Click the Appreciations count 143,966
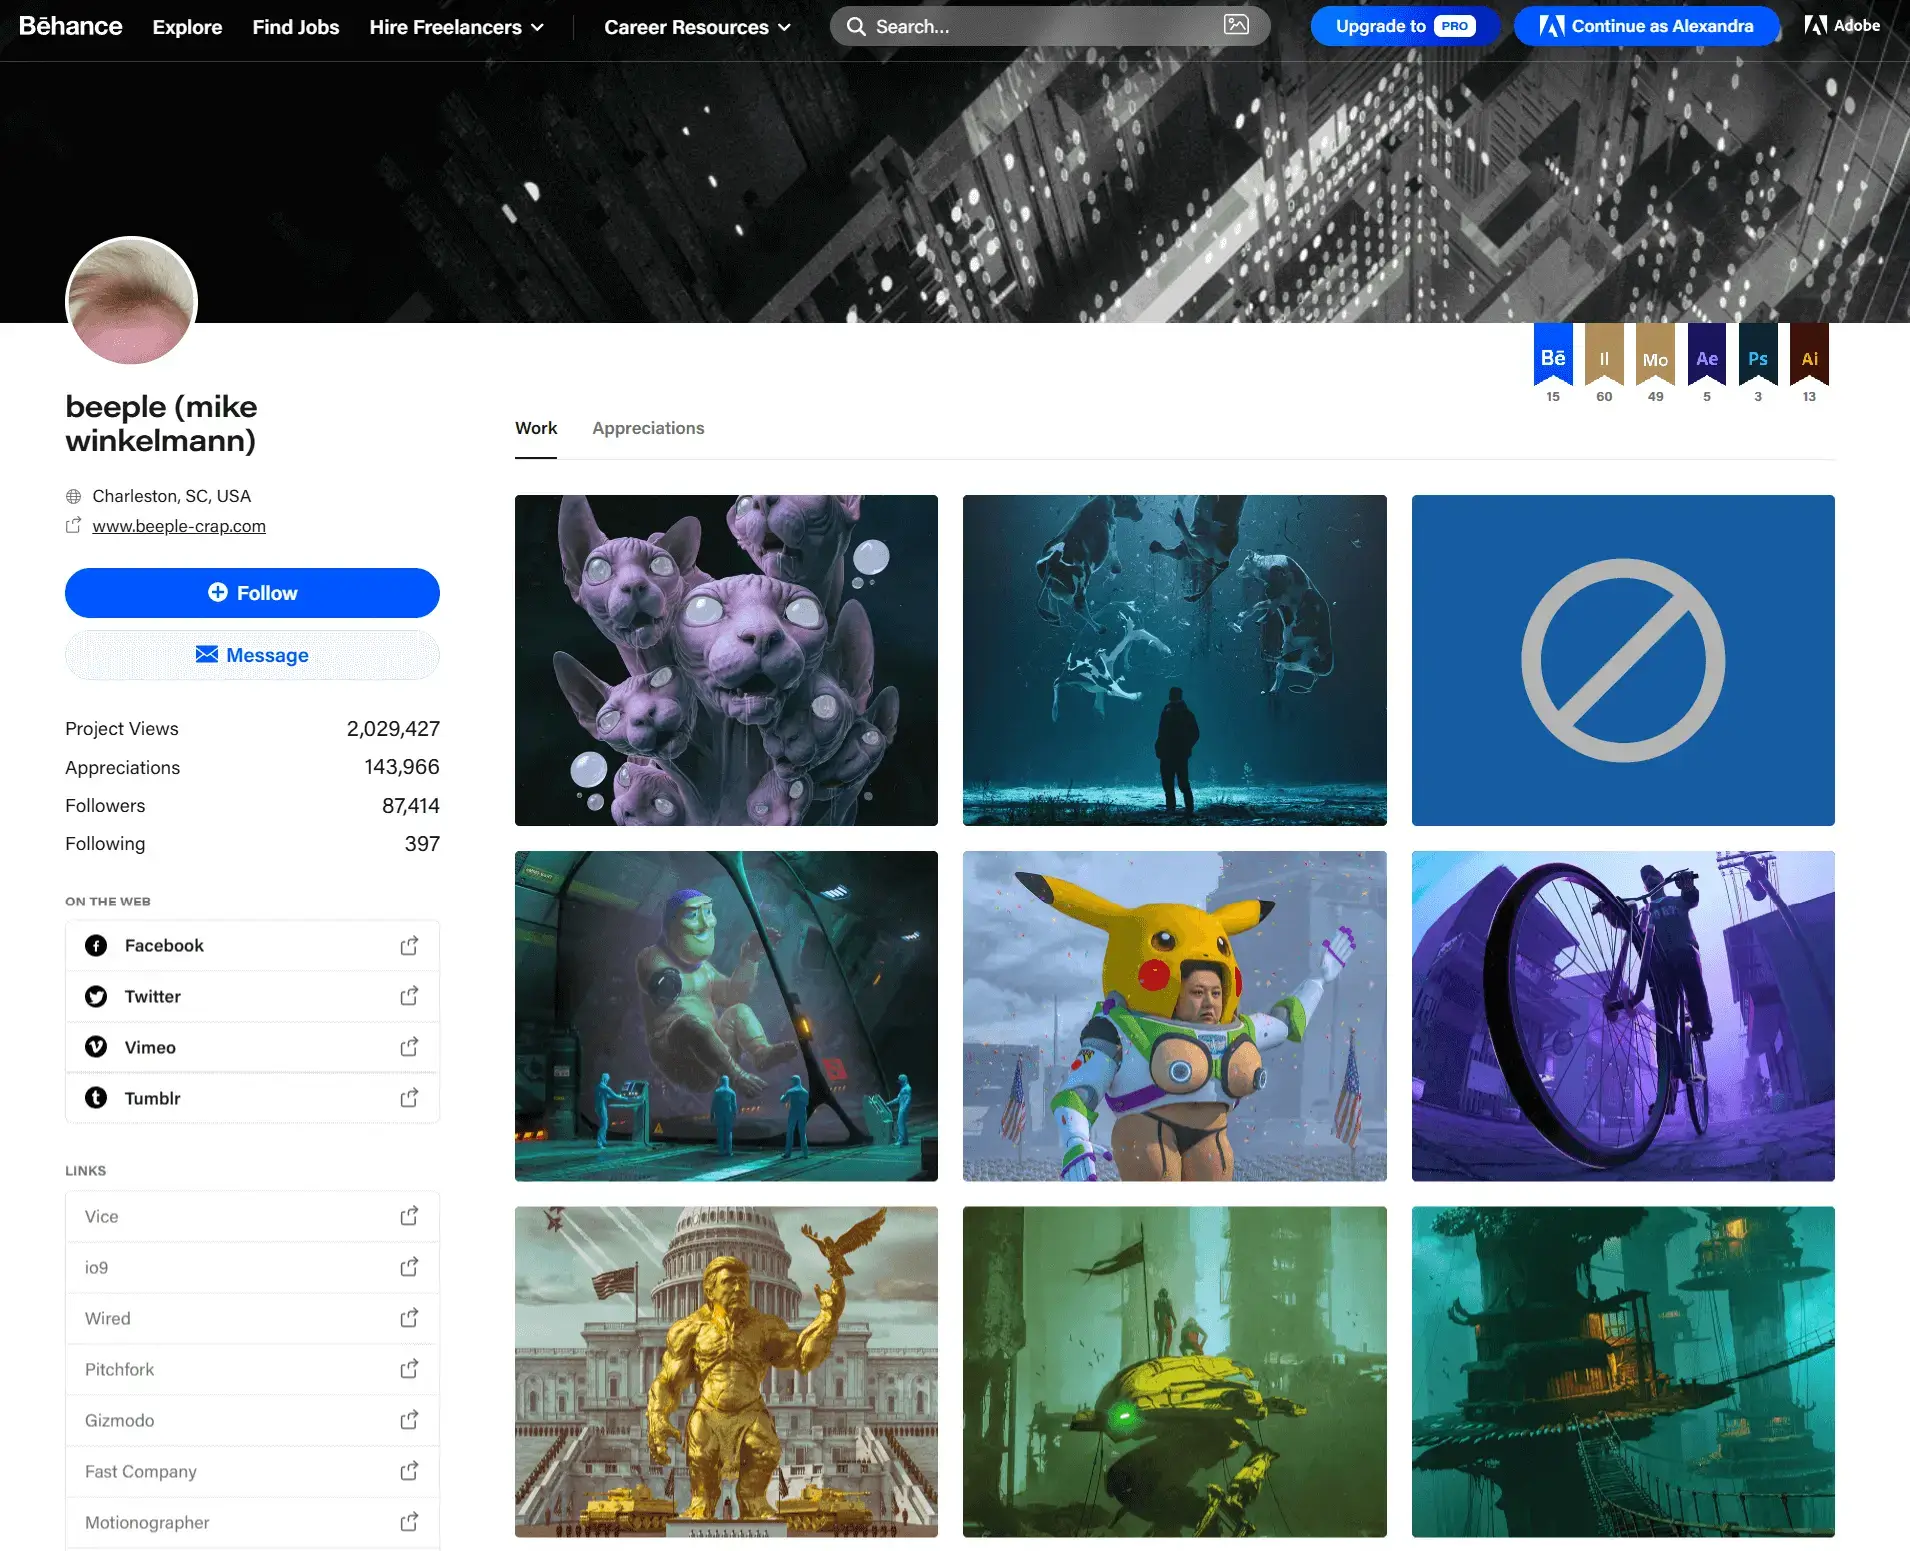The image size is (1910, 1551). 402,767
